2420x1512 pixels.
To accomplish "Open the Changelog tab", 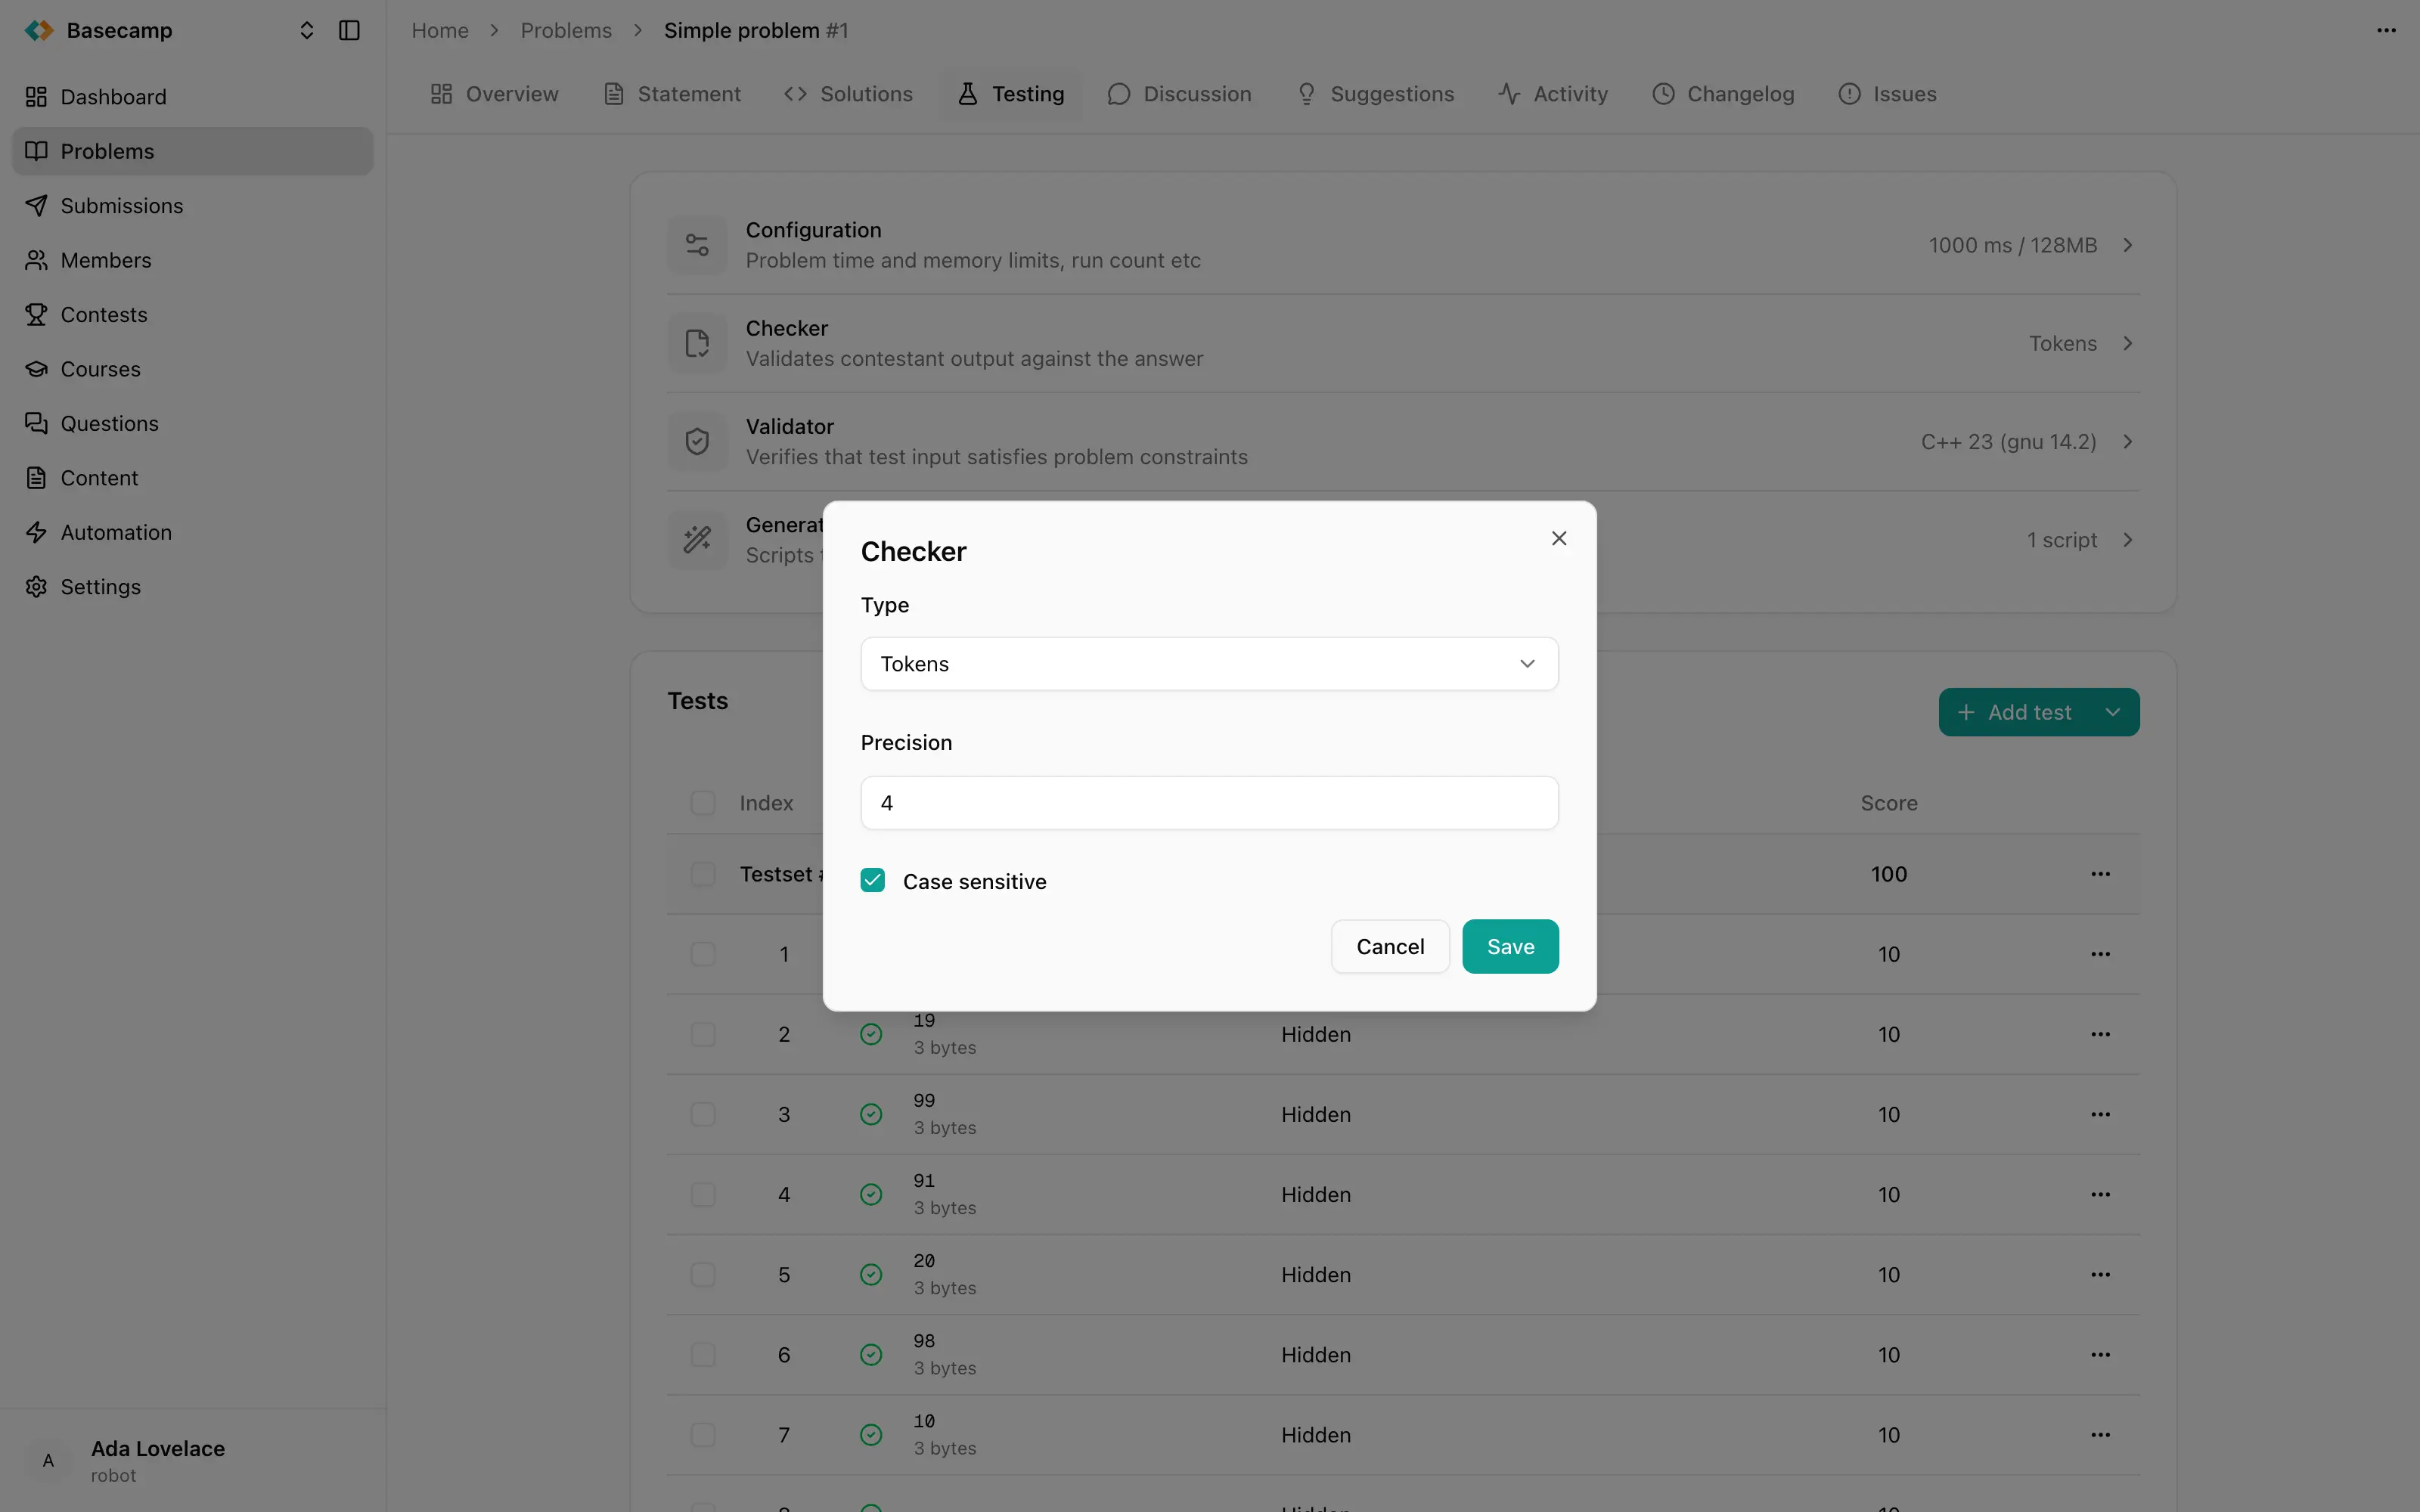I will click(1723, 94).
